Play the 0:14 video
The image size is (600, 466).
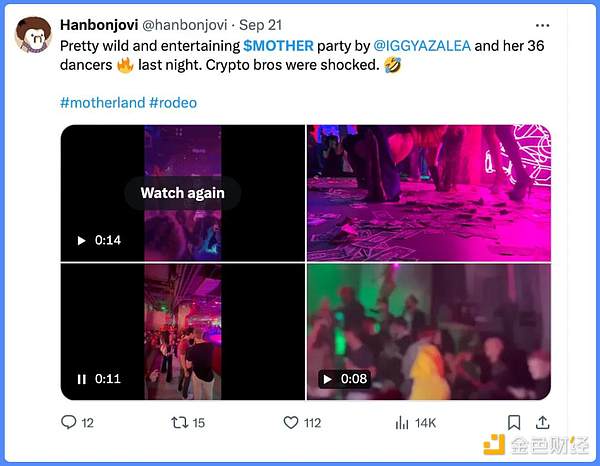(x=82, y=240)
